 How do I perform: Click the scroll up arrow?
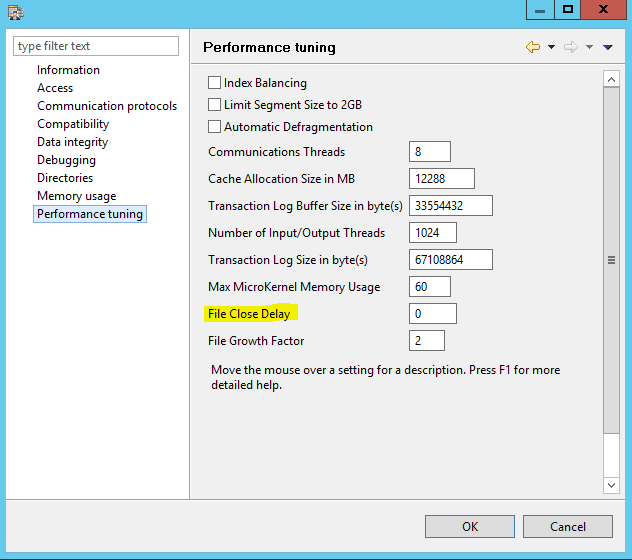611,78
